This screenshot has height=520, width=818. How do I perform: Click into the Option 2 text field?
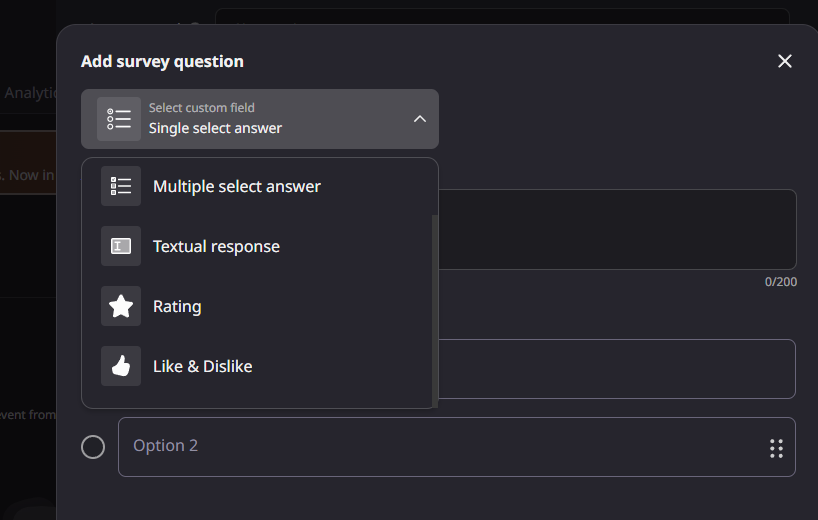coord(440,447)
